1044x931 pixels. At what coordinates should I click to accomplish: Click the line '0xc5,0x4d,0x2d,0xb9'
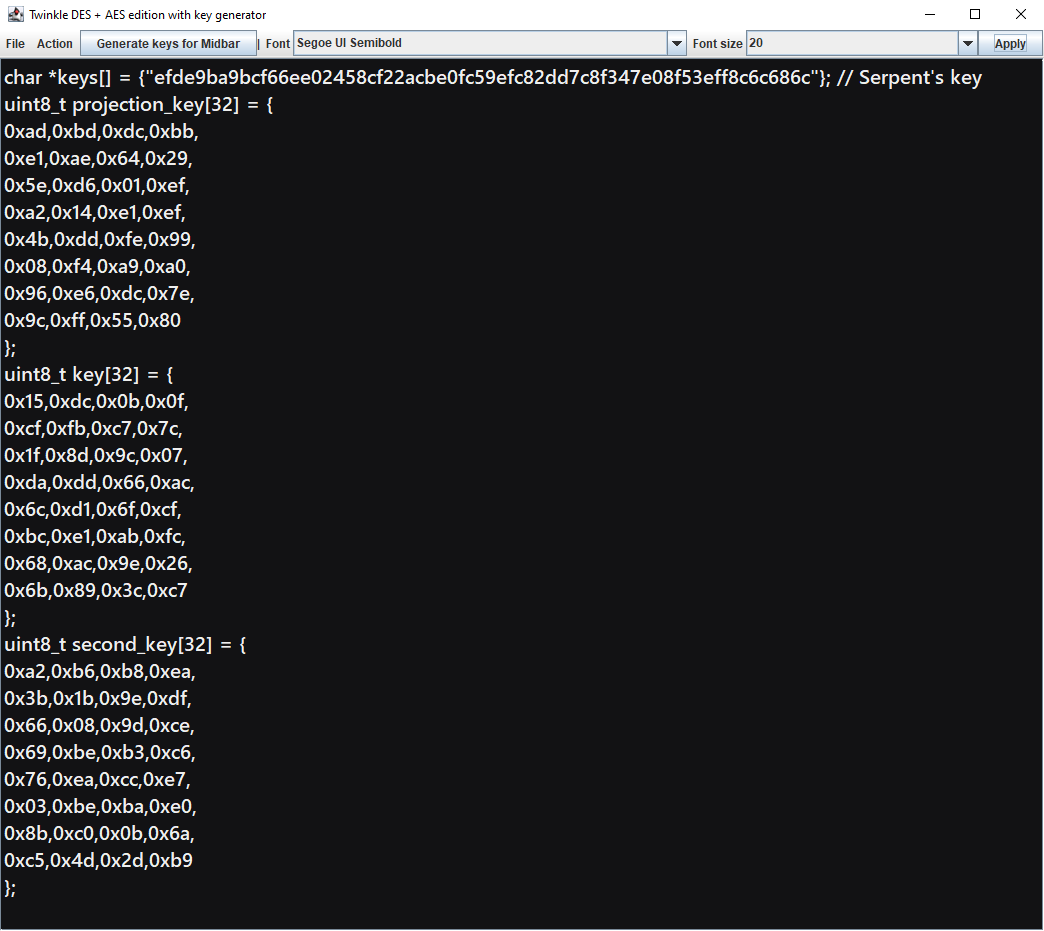click(99, 861)
